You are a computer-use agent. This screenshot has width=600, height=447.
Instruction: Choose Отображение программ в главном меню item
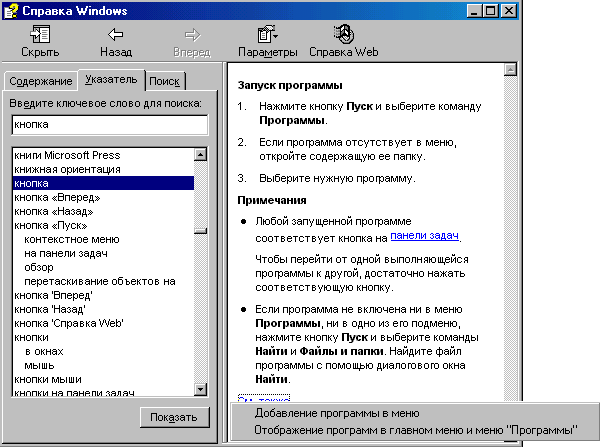(x=415, y=430)
